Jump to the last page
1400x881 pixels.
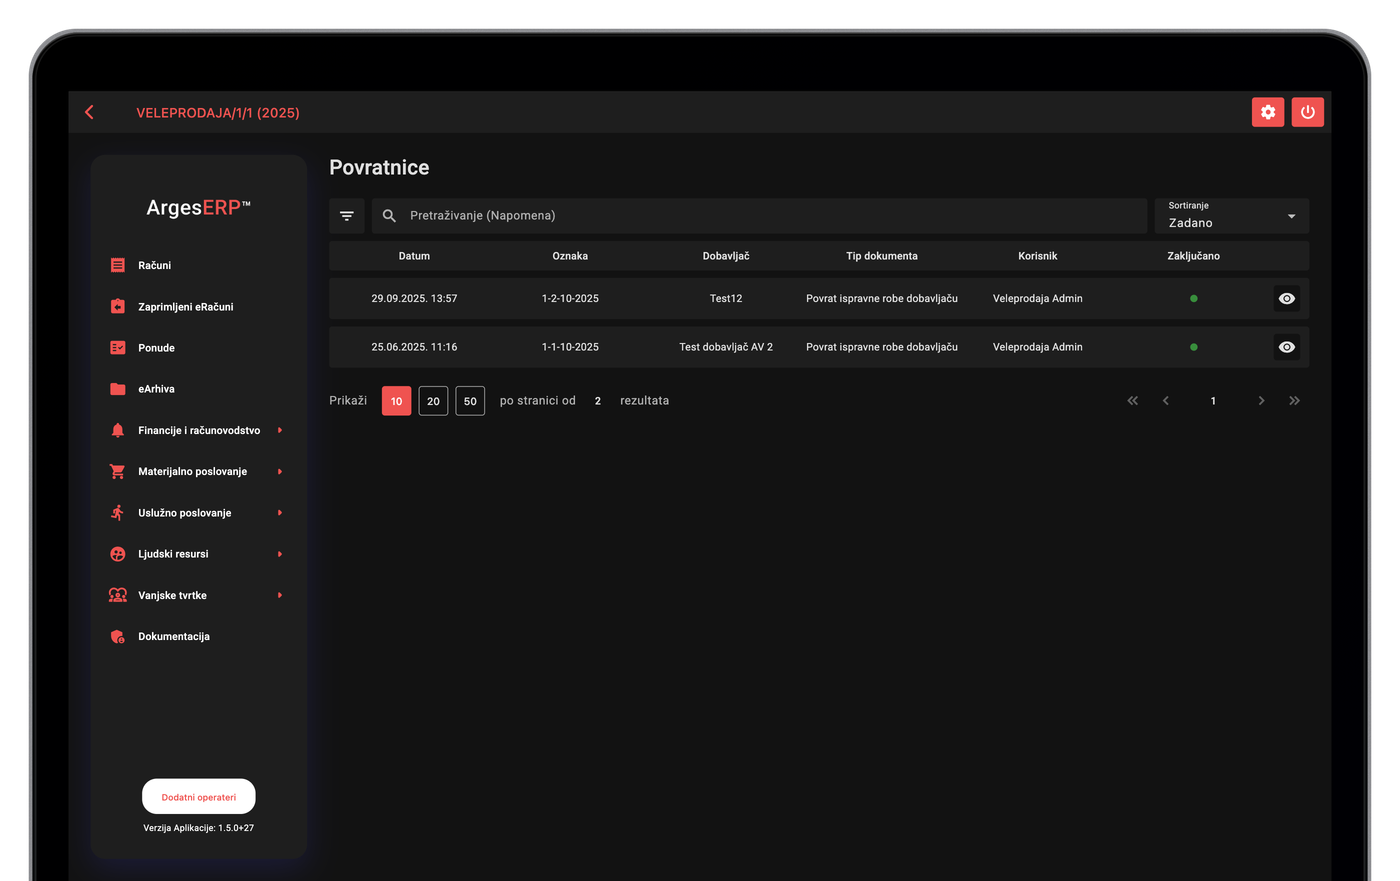[x=1295, y=401]
